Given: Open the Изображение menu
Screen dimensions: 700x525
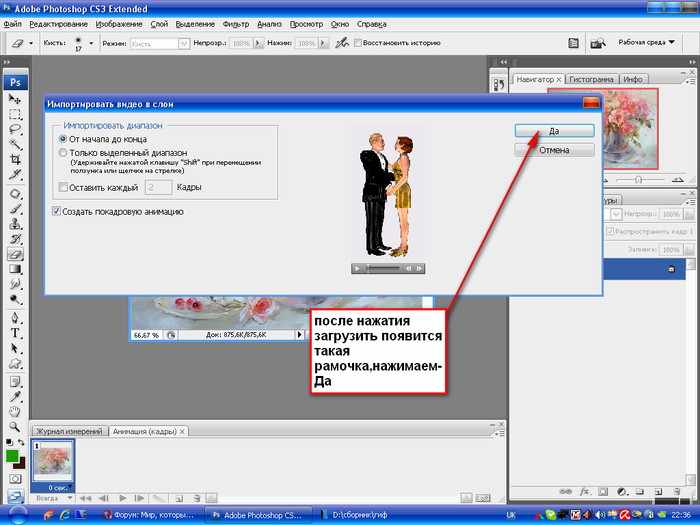Looking at the screenshot, I should [x=119, y=24].
